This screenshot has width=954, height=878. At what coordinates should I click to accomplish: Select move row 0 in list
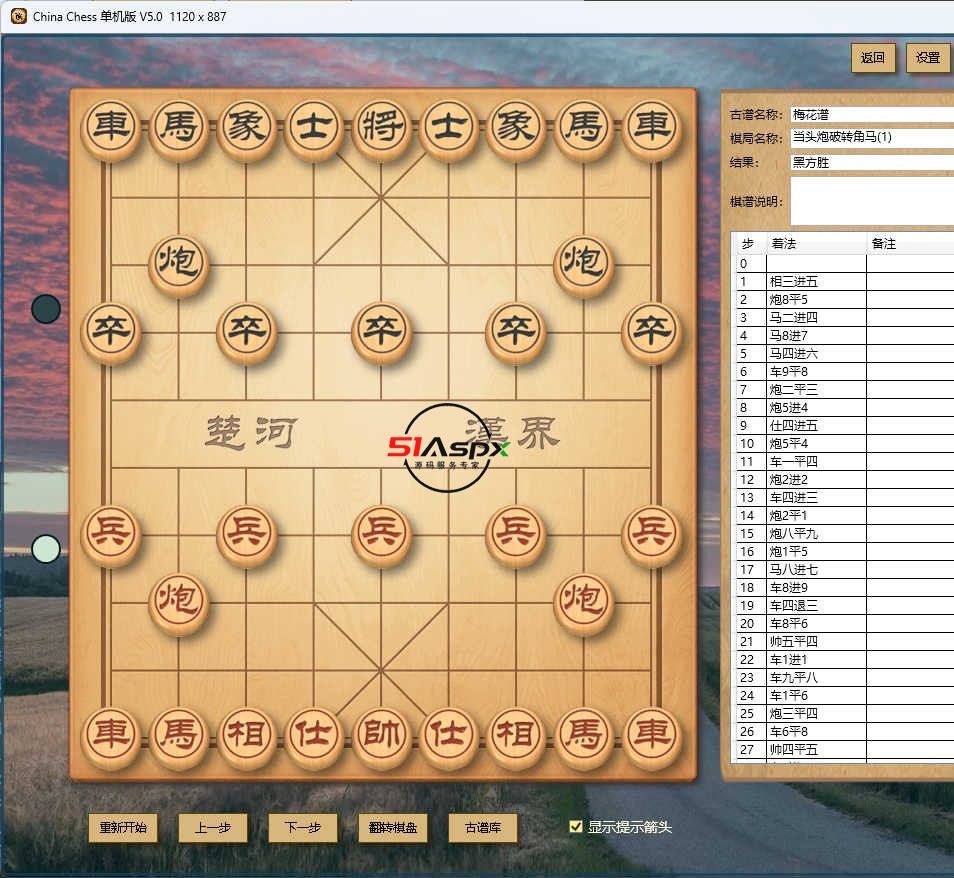coord(845,263)
